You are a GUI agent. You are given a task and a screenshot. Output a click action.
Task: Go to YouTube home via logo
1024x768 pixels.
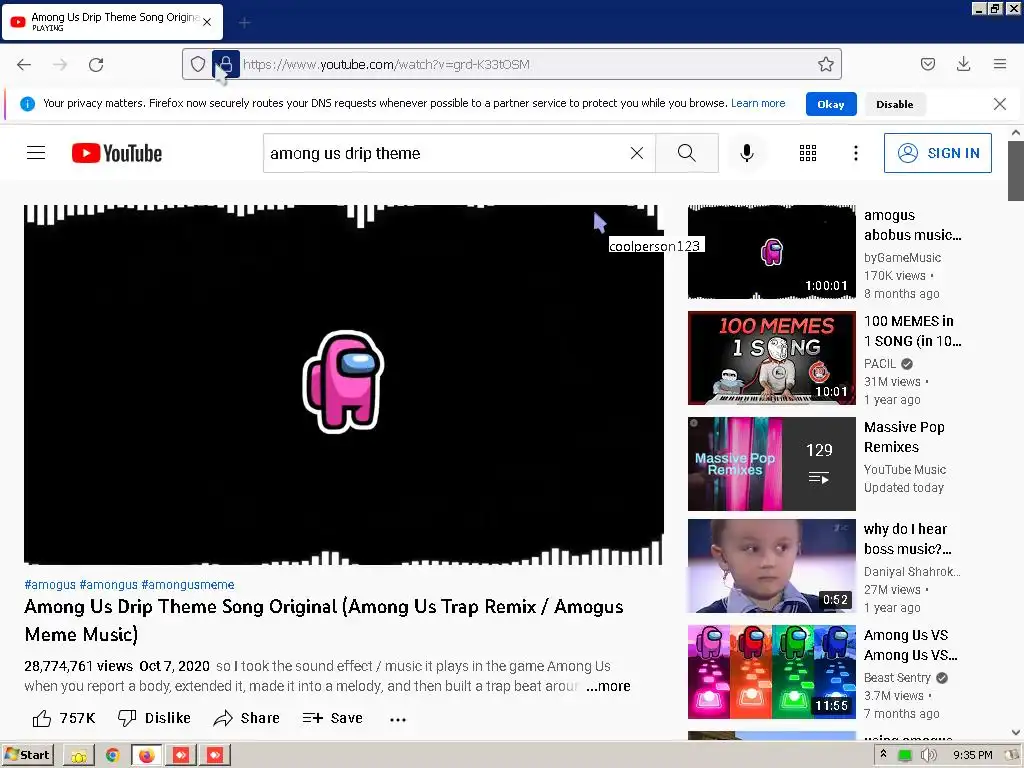click(117, 153)
